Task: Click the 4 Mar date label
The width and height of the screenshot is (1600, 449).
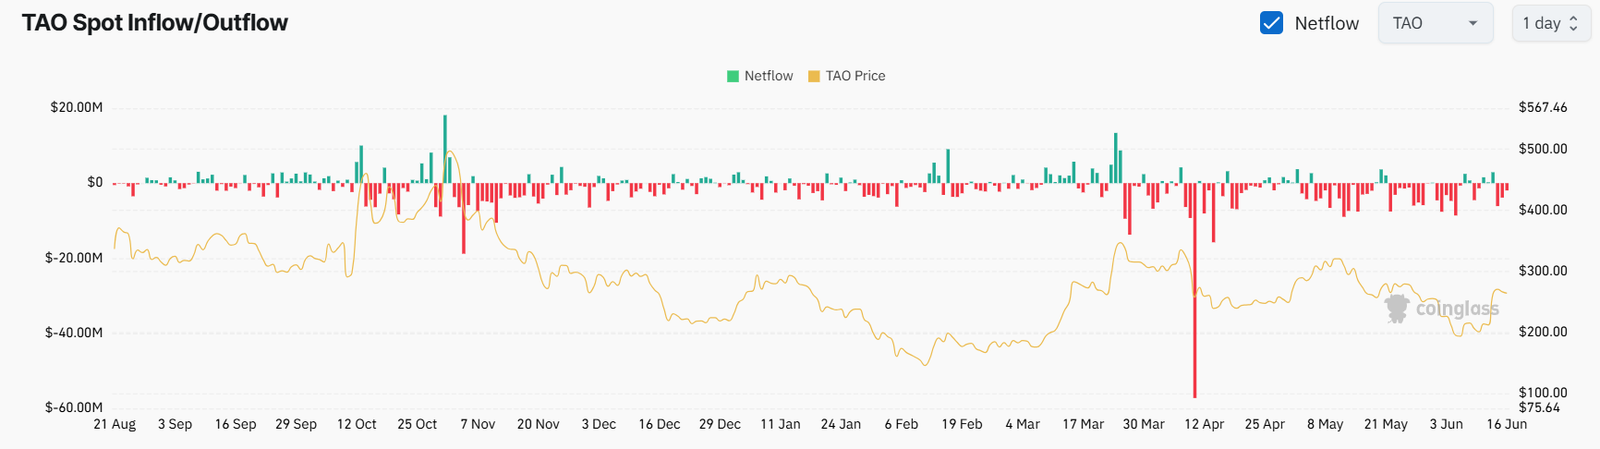Action: [x=1022, y=424]
